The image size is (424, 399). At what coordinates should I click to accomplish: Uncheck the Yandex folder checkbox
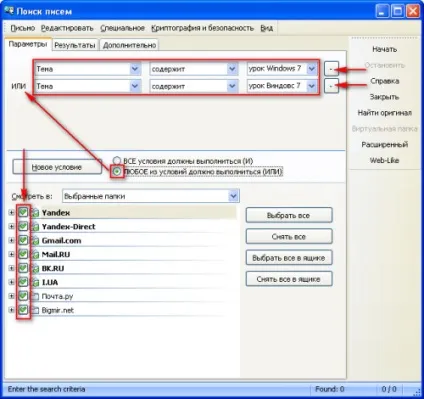click(x=23, y=212)
